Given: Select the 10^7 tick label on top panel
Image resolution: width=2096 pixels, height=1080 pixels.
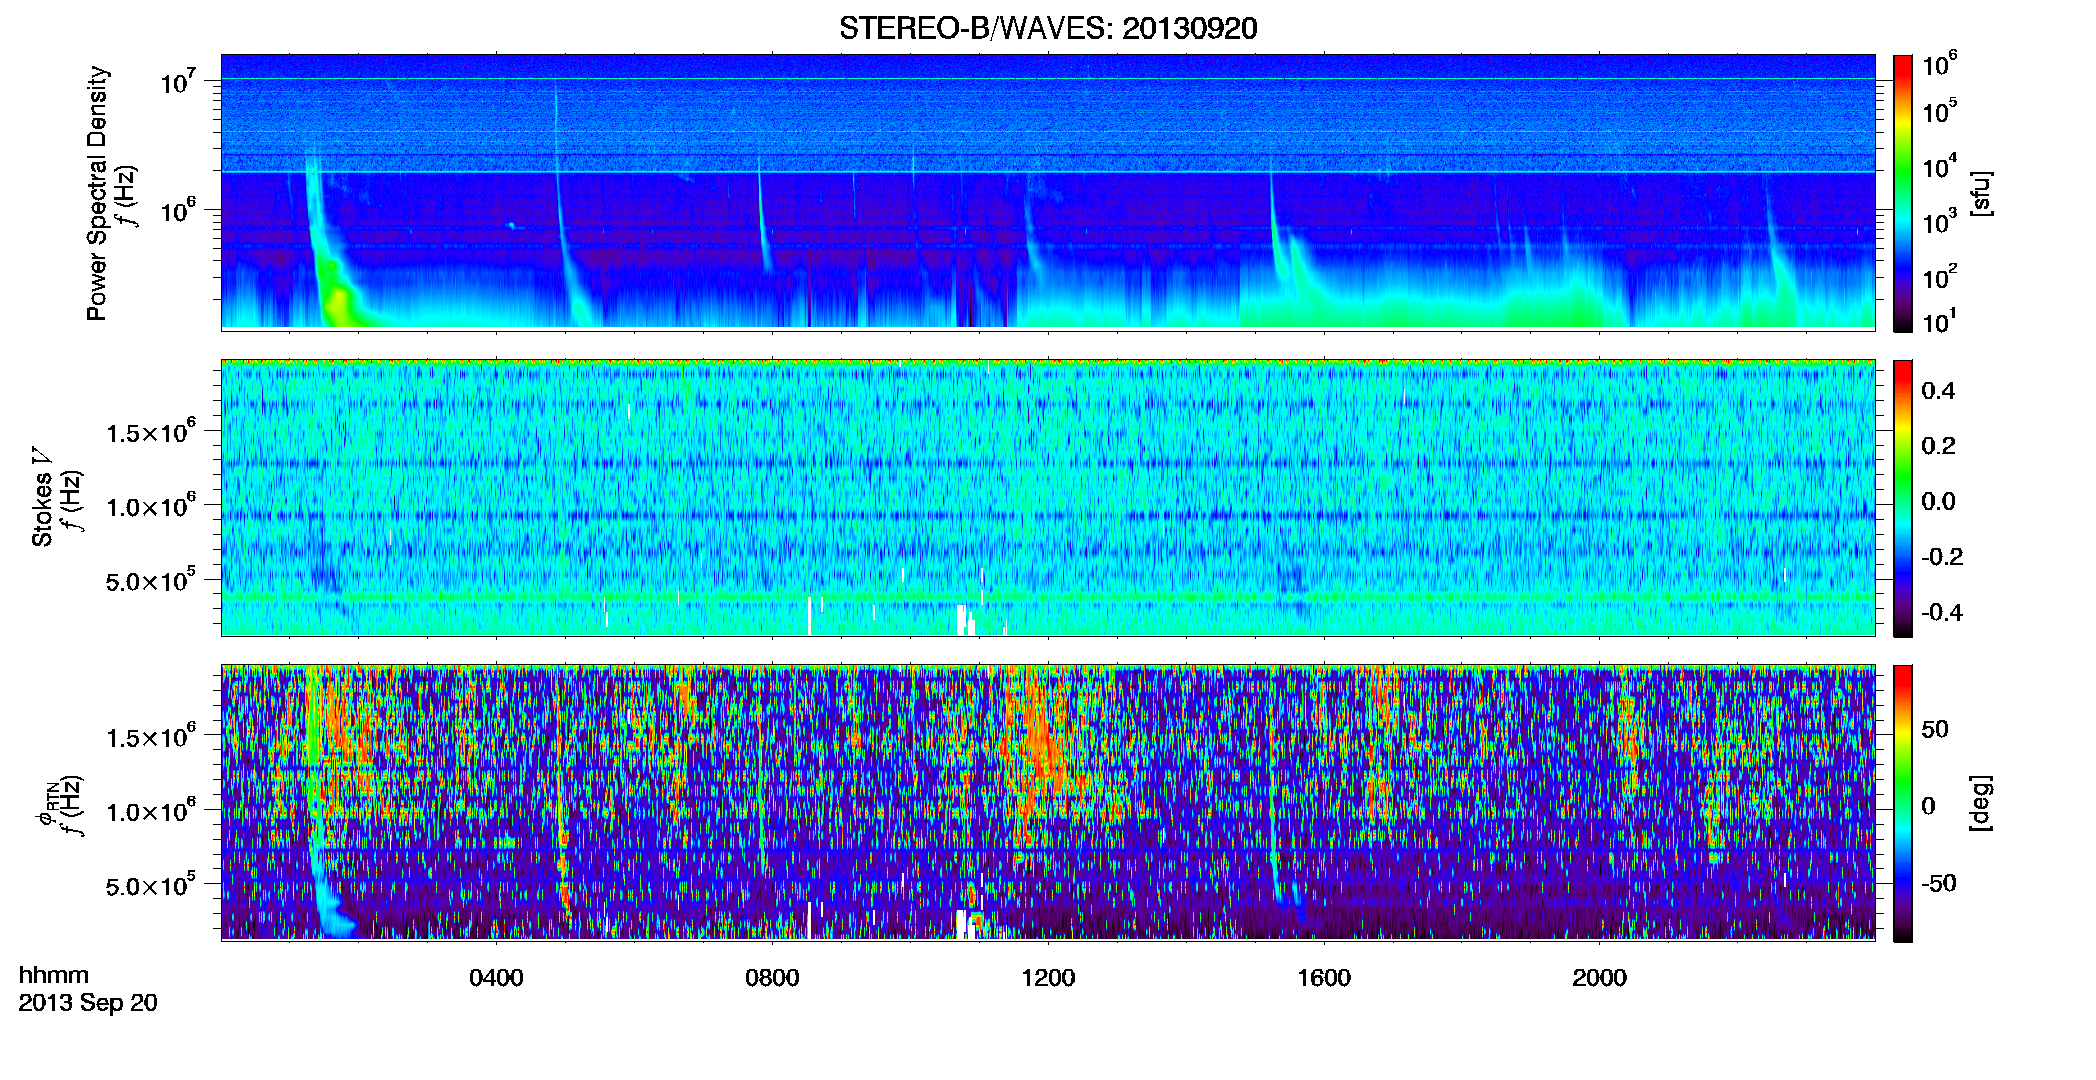Looking at the screenshot, I should click(x=179, y=81).
